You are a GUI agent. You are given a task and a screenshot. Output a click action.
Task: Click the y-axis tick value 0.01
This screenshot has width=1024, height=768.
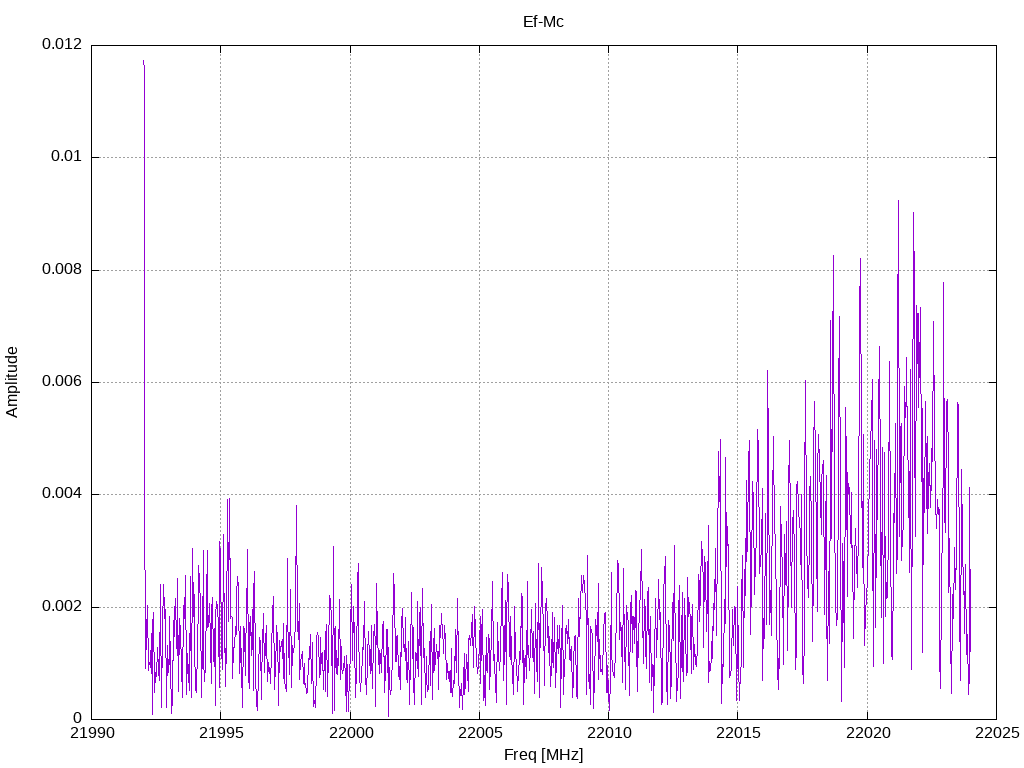coord(67,157)
